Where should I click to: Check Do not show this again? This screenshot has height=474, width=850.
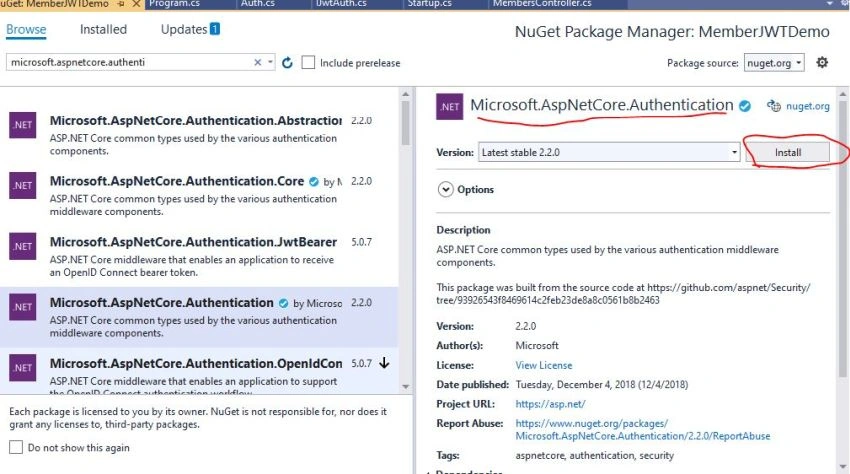tap(16, 447)
